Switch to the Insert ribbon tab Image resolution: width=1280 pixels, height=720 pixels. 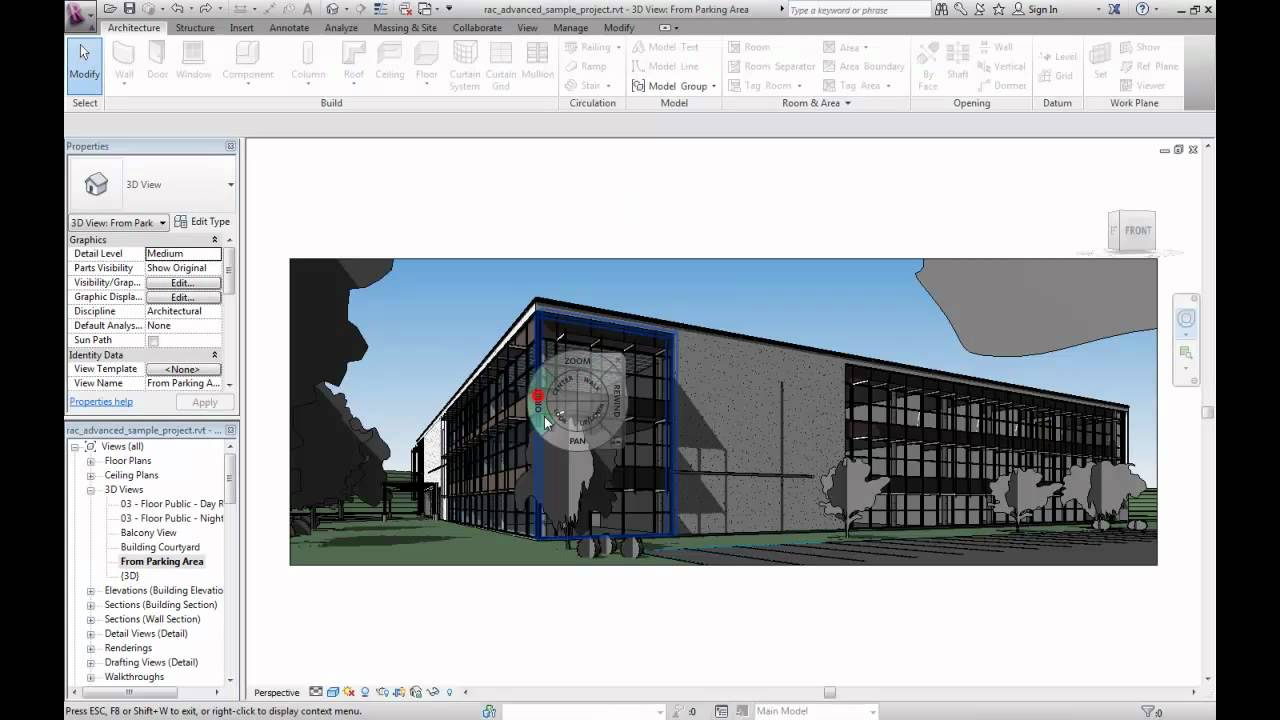click(242, 28)
